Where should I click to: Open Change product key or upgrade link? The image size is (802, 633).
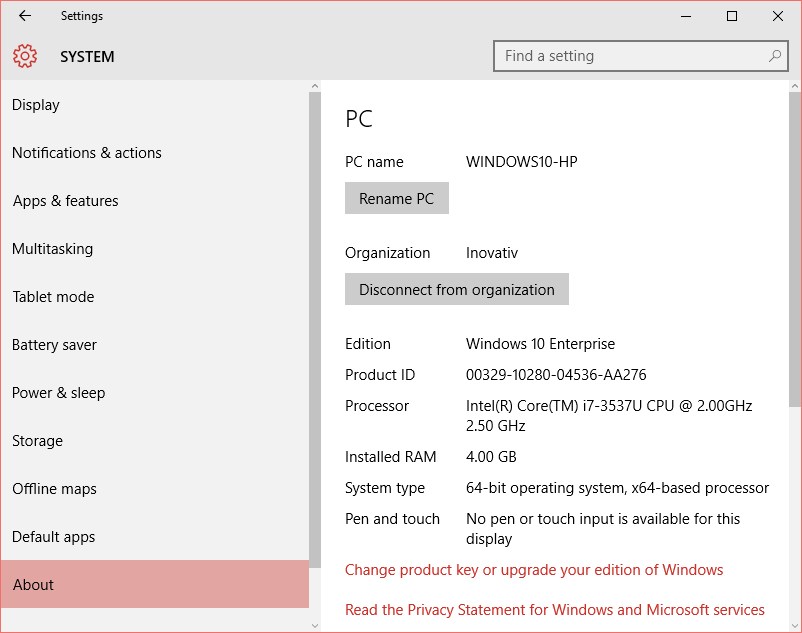point(534,570)
